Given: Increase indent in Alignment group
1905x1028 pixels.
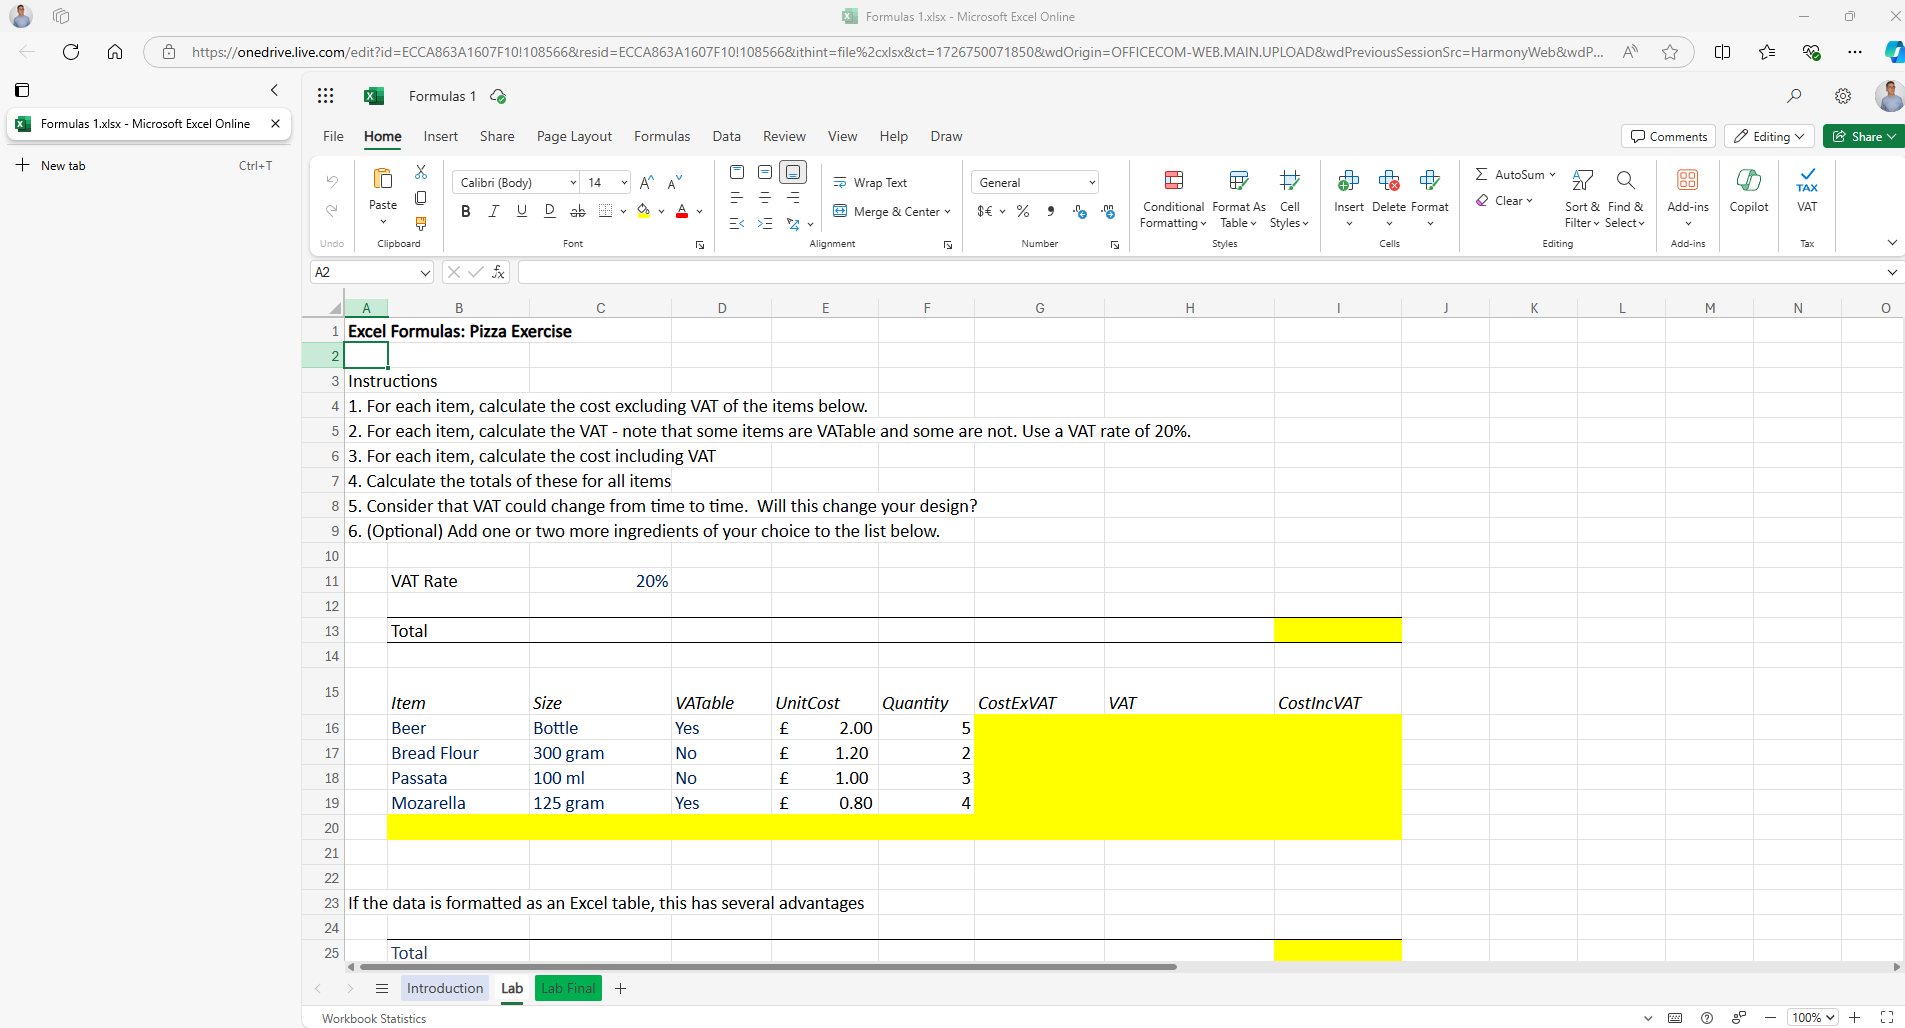Looking at the screenshot, I should pyautogui.click(x=765, y=224).
